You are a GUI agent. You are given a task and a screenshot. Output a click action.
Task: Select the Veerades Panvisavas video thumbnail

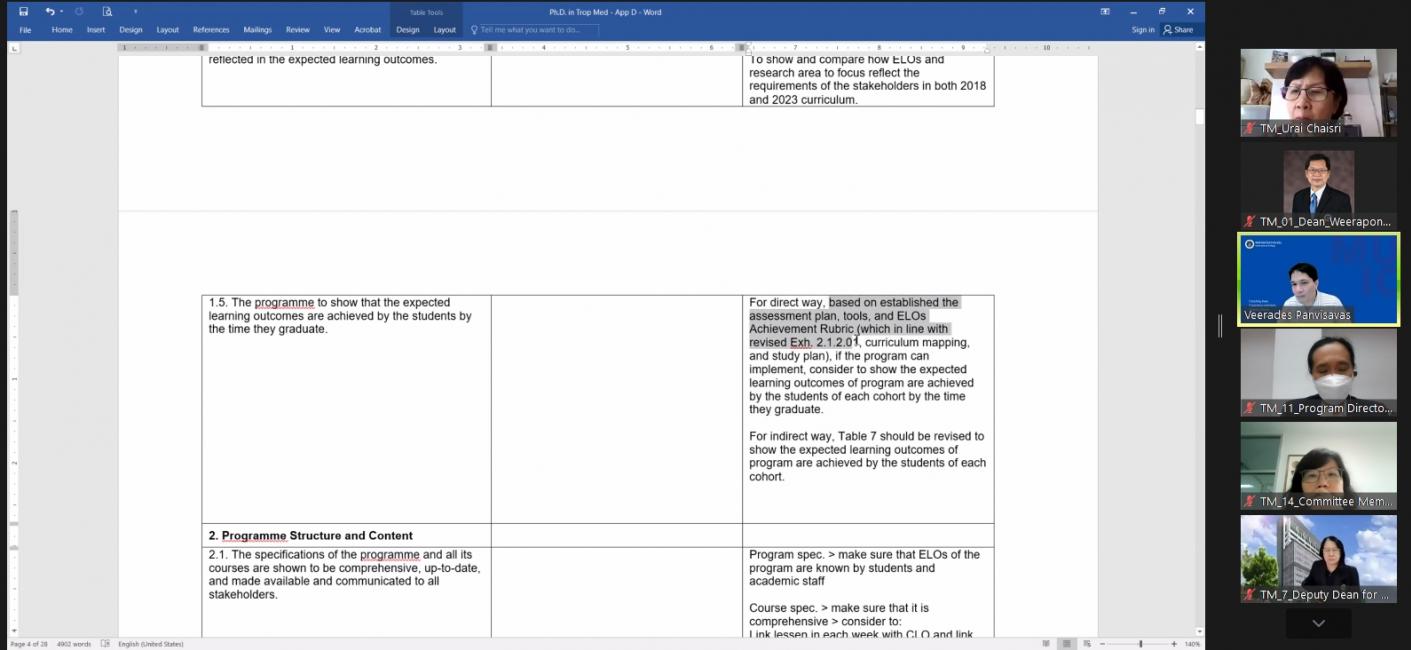click(1319, 279)
